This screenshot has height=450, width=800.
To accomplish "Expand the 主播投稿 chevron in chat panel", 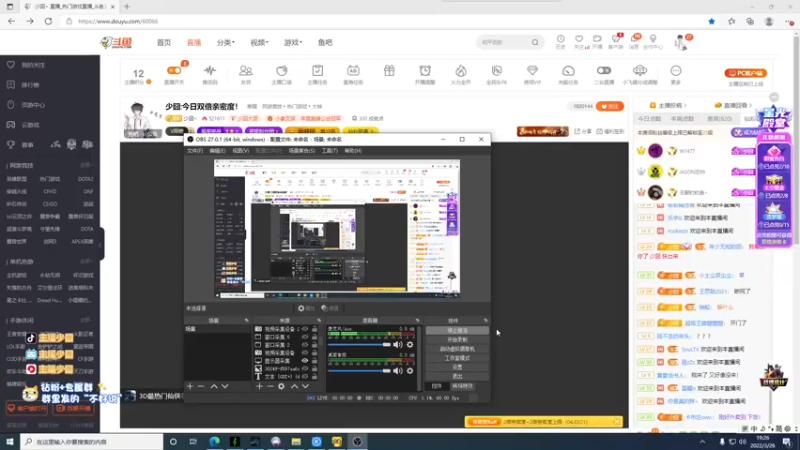I will click(685, 106).
